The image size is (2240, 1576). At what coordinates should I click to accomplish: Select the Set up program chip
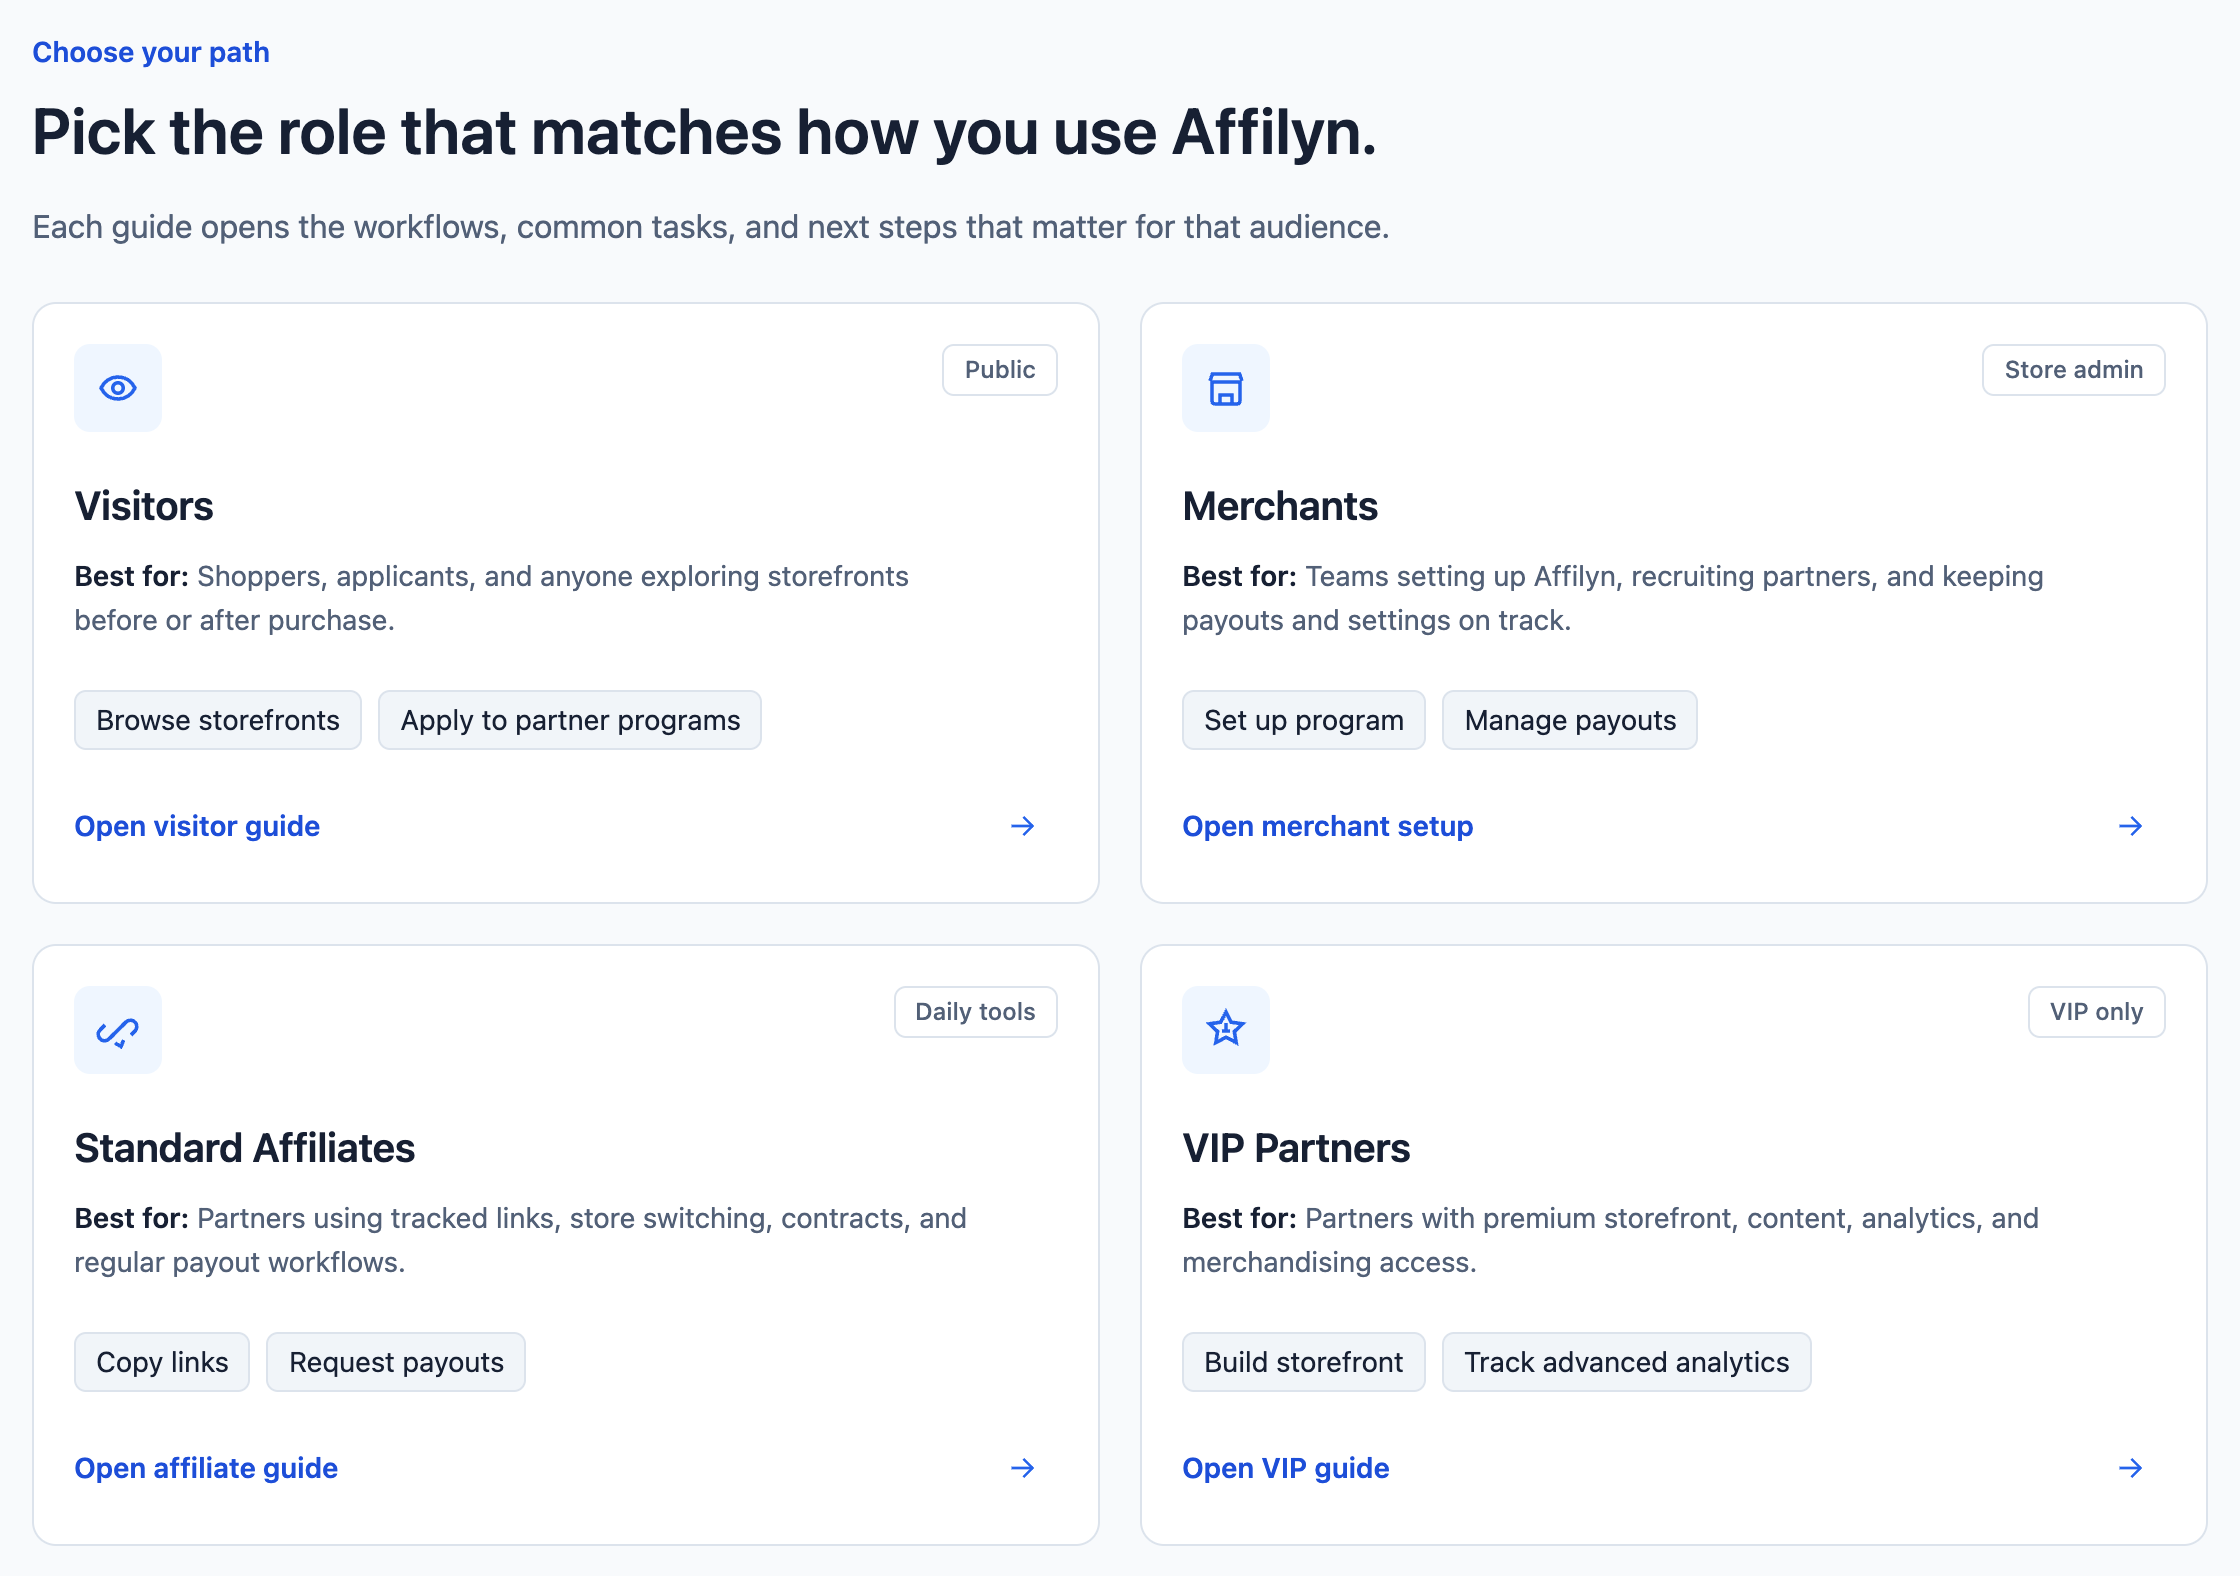coord(1304,720)
